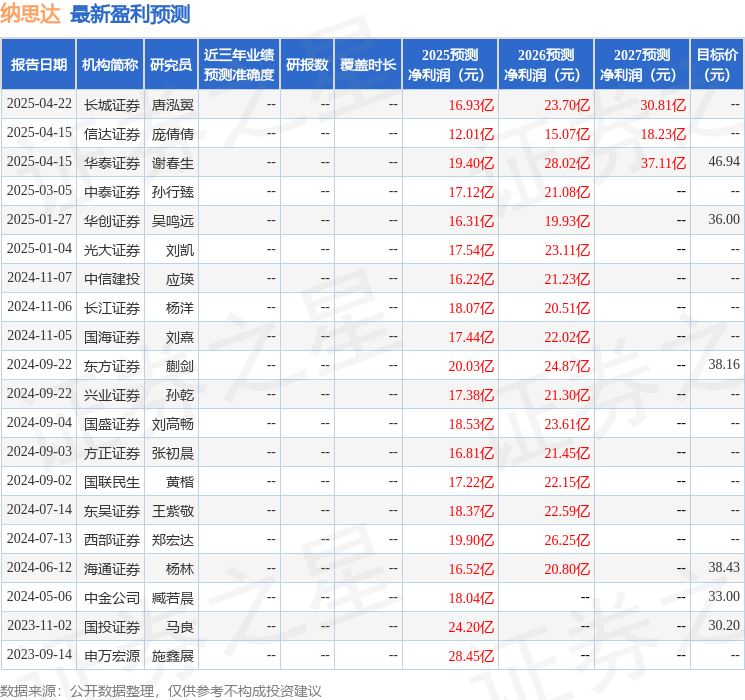Click the 纳思达 stock name title
The height and width of the screenshot is (700, 745).
(30, 14)
